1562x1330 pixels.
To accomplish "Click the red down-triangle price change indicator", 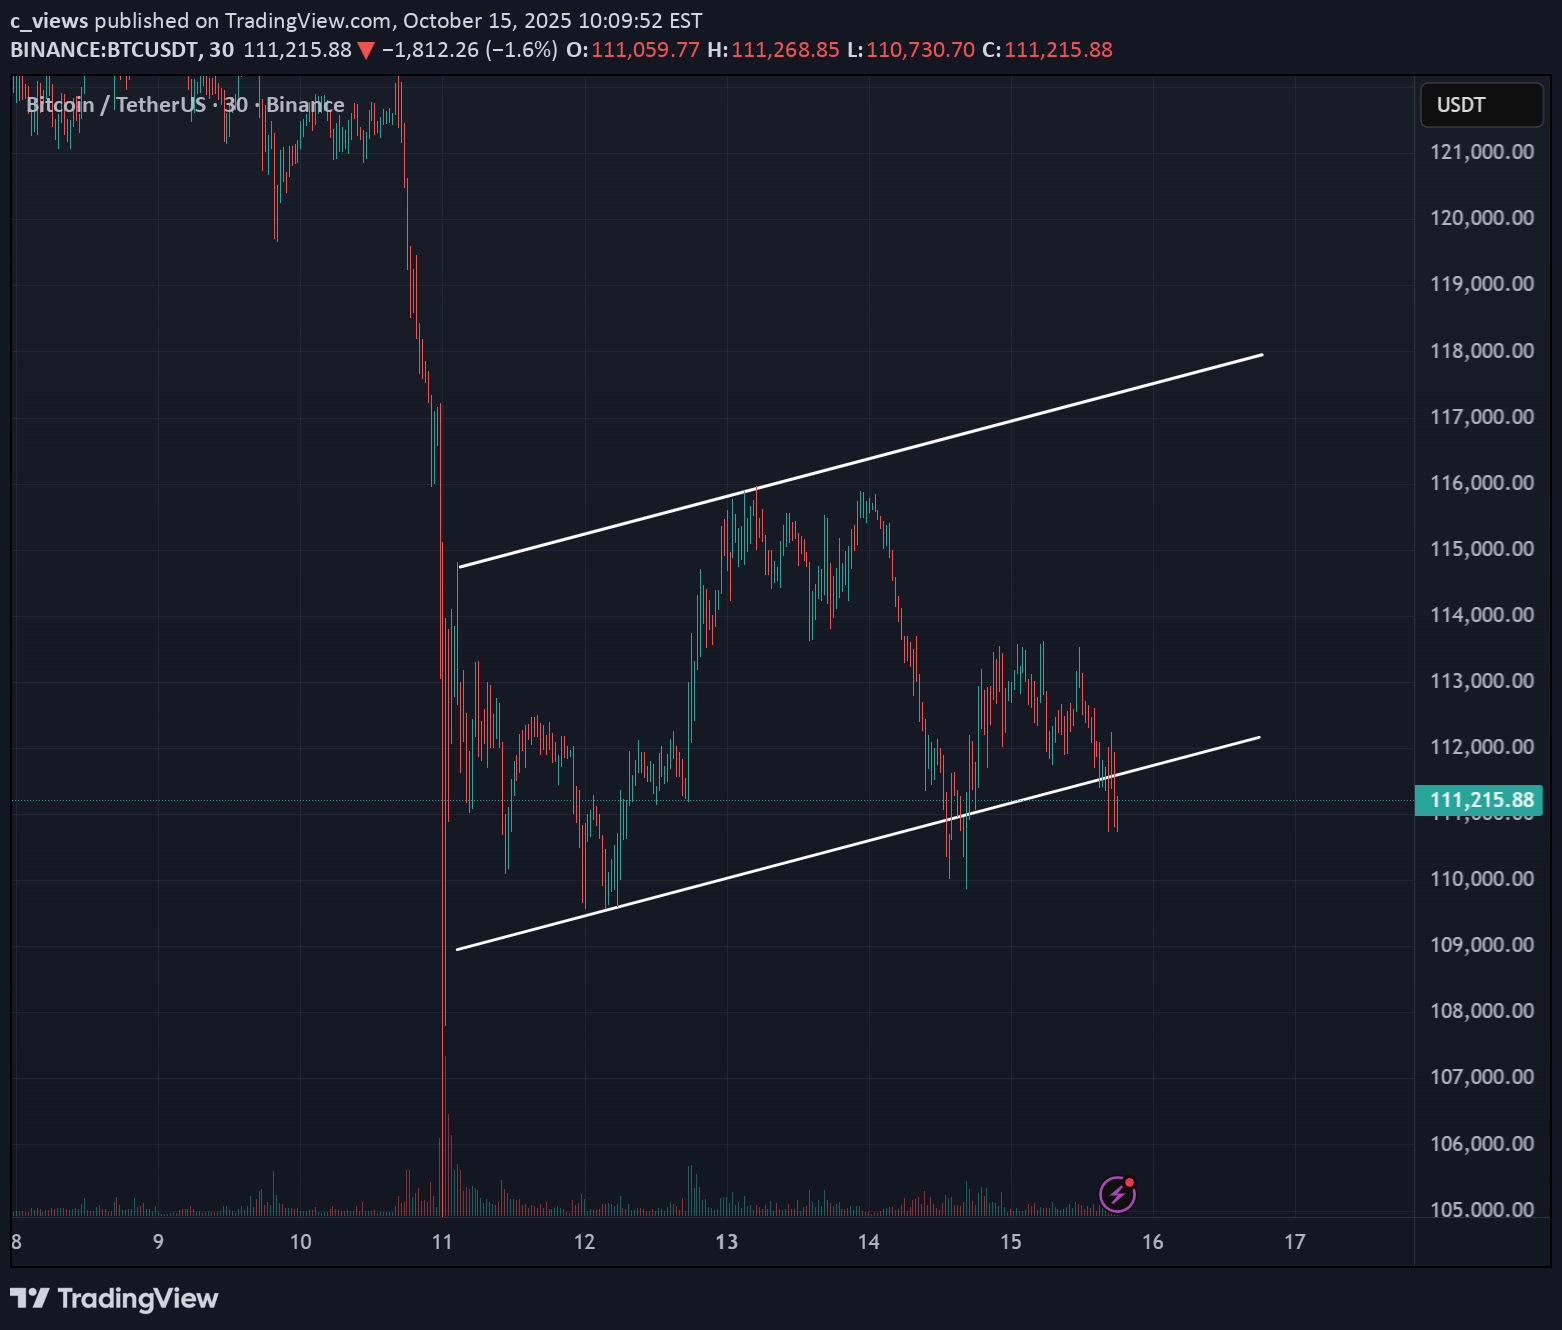I will click(366, 50).
